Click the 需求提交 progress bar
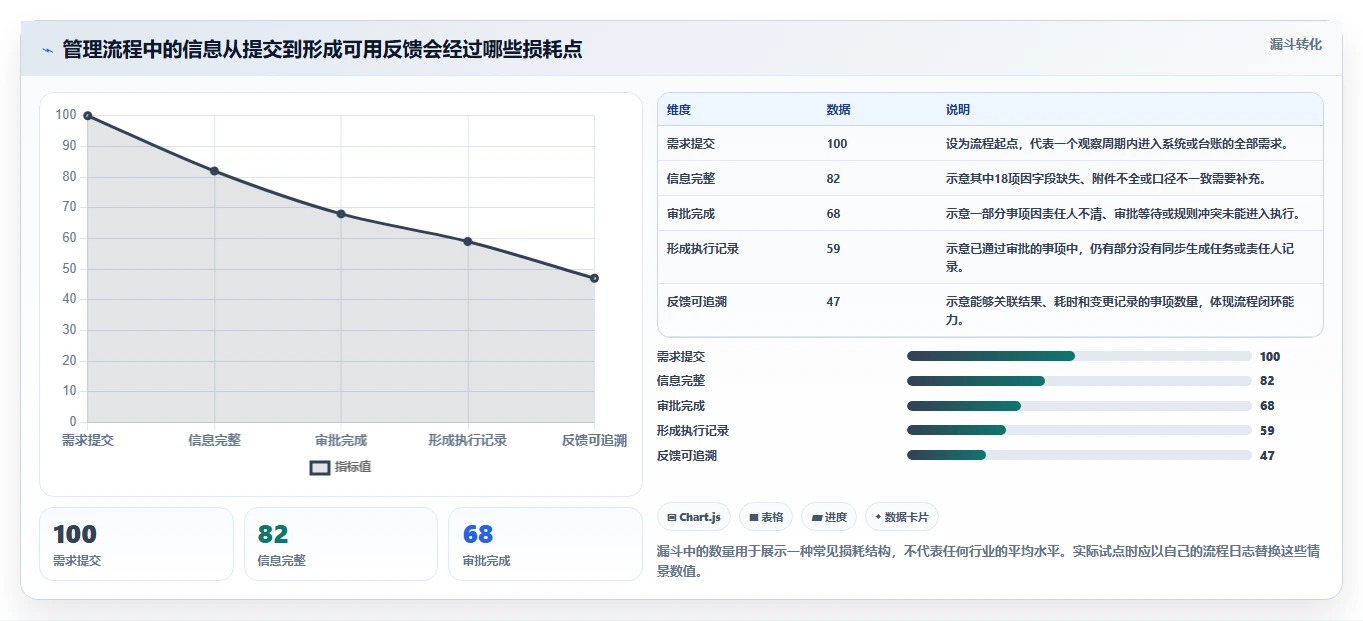 point(1079,356)
